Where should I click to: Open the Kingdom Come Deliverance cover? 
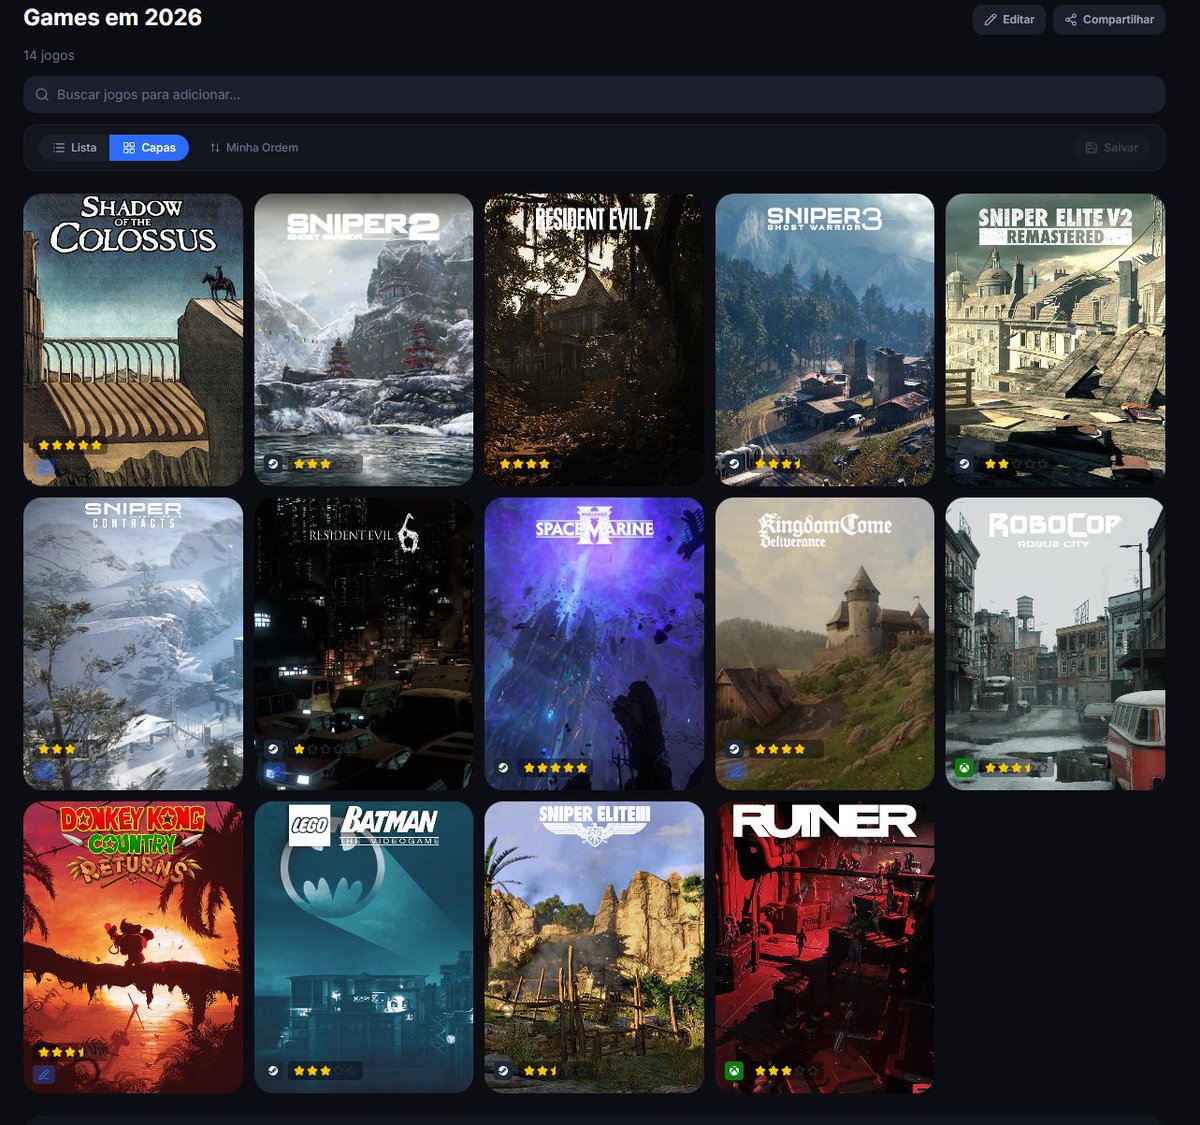point(825,644)
